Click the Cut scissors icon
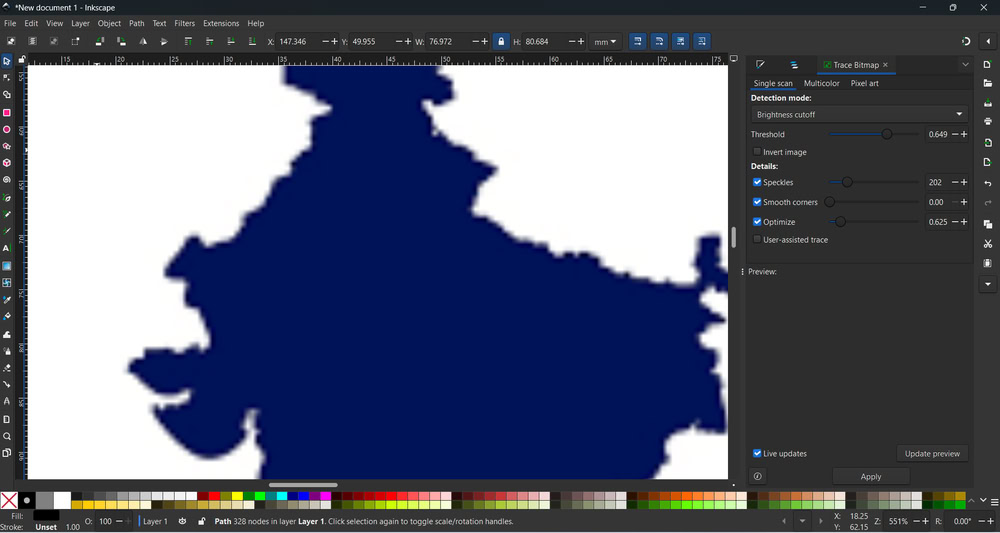This screenshot has width=1000, height=533. pos(988,244)
